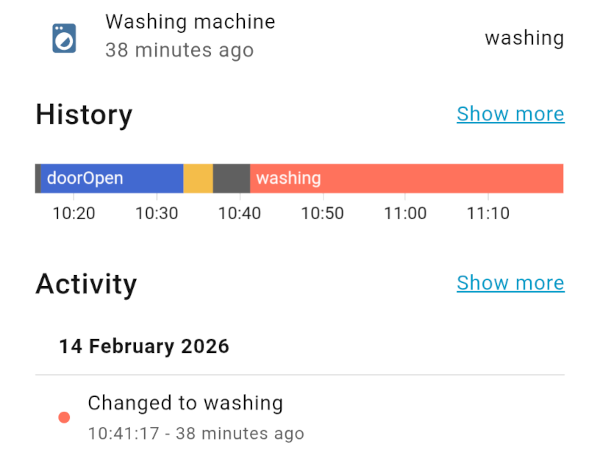
Task: Click the 10:50 time axis label
Action: (x=322, y=213)
